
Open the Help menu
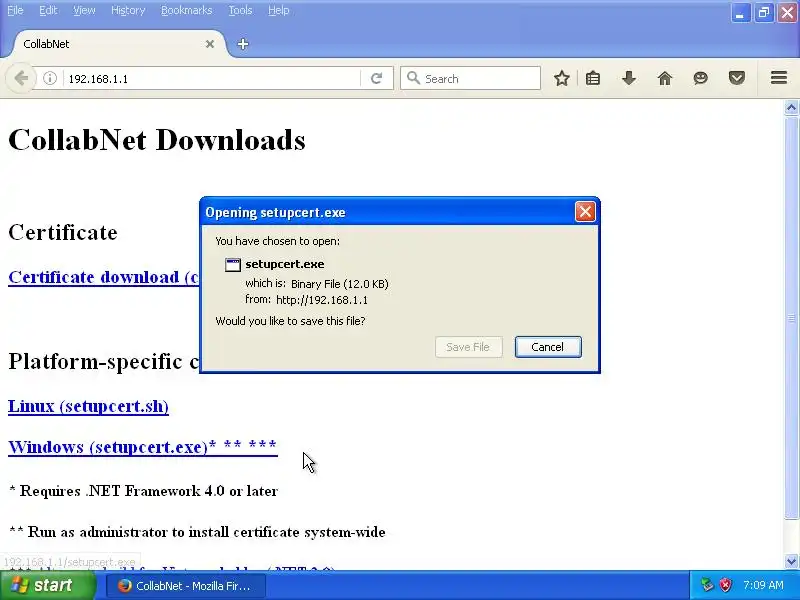[x=279, y=10]
